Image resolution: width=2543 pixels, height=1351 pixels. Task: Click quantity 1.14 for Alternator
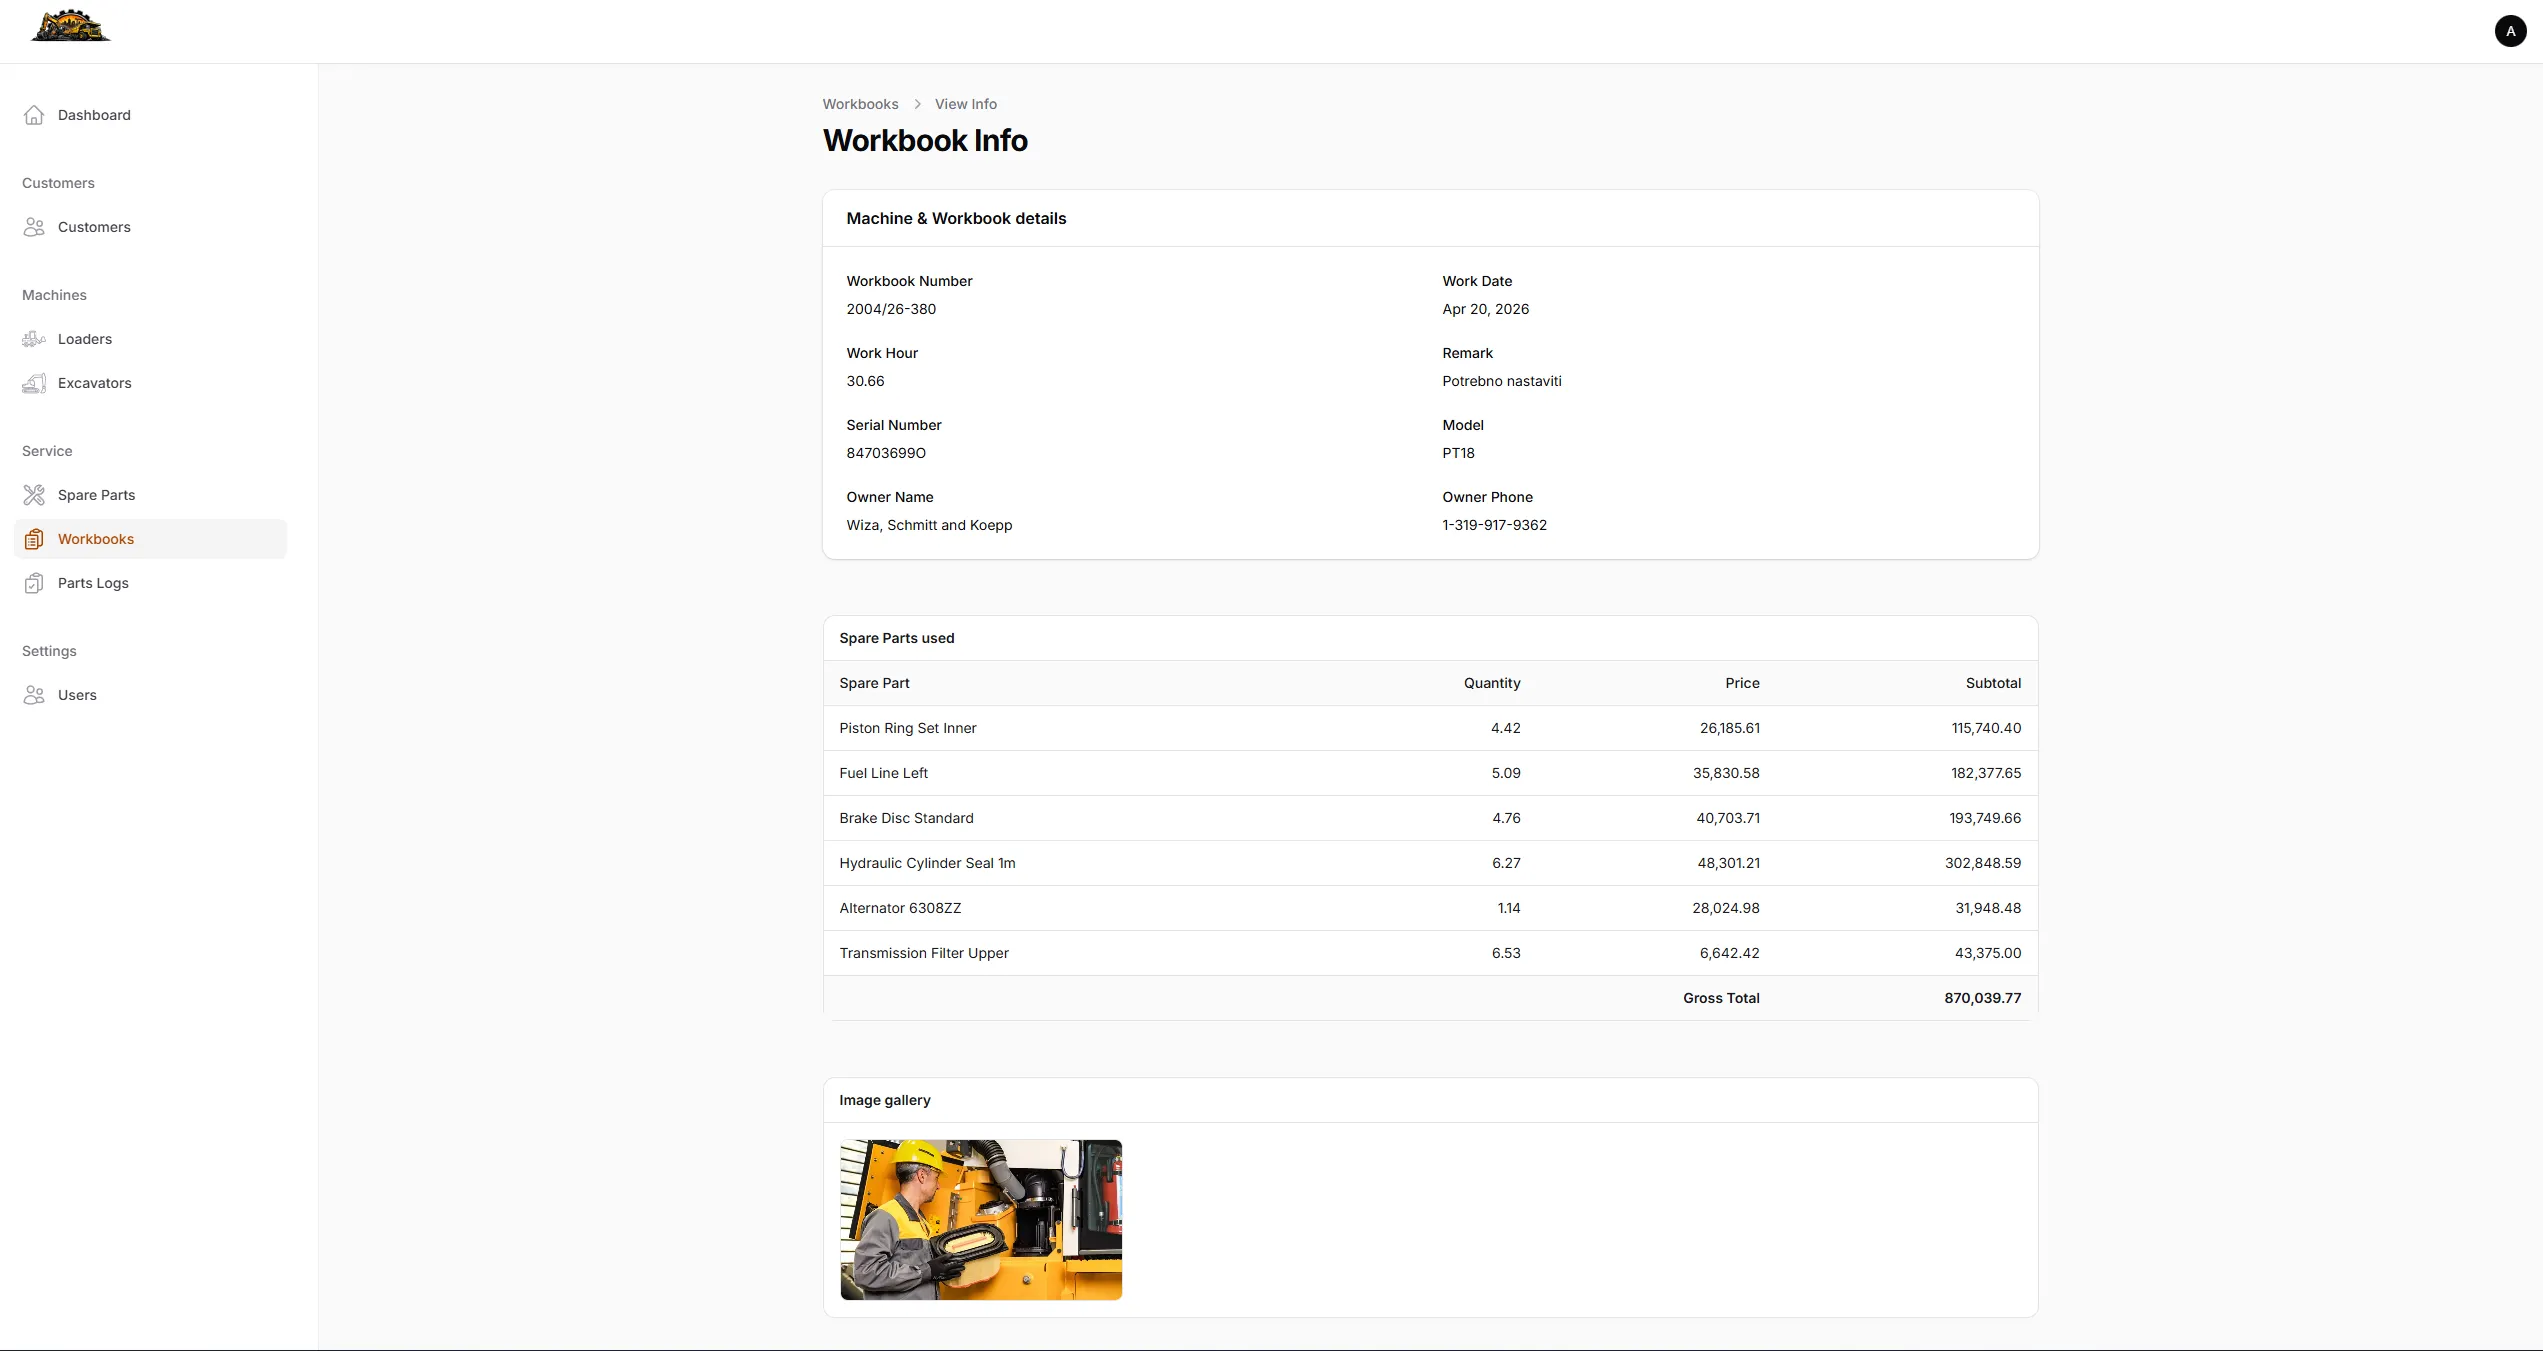pos(1508,908)
